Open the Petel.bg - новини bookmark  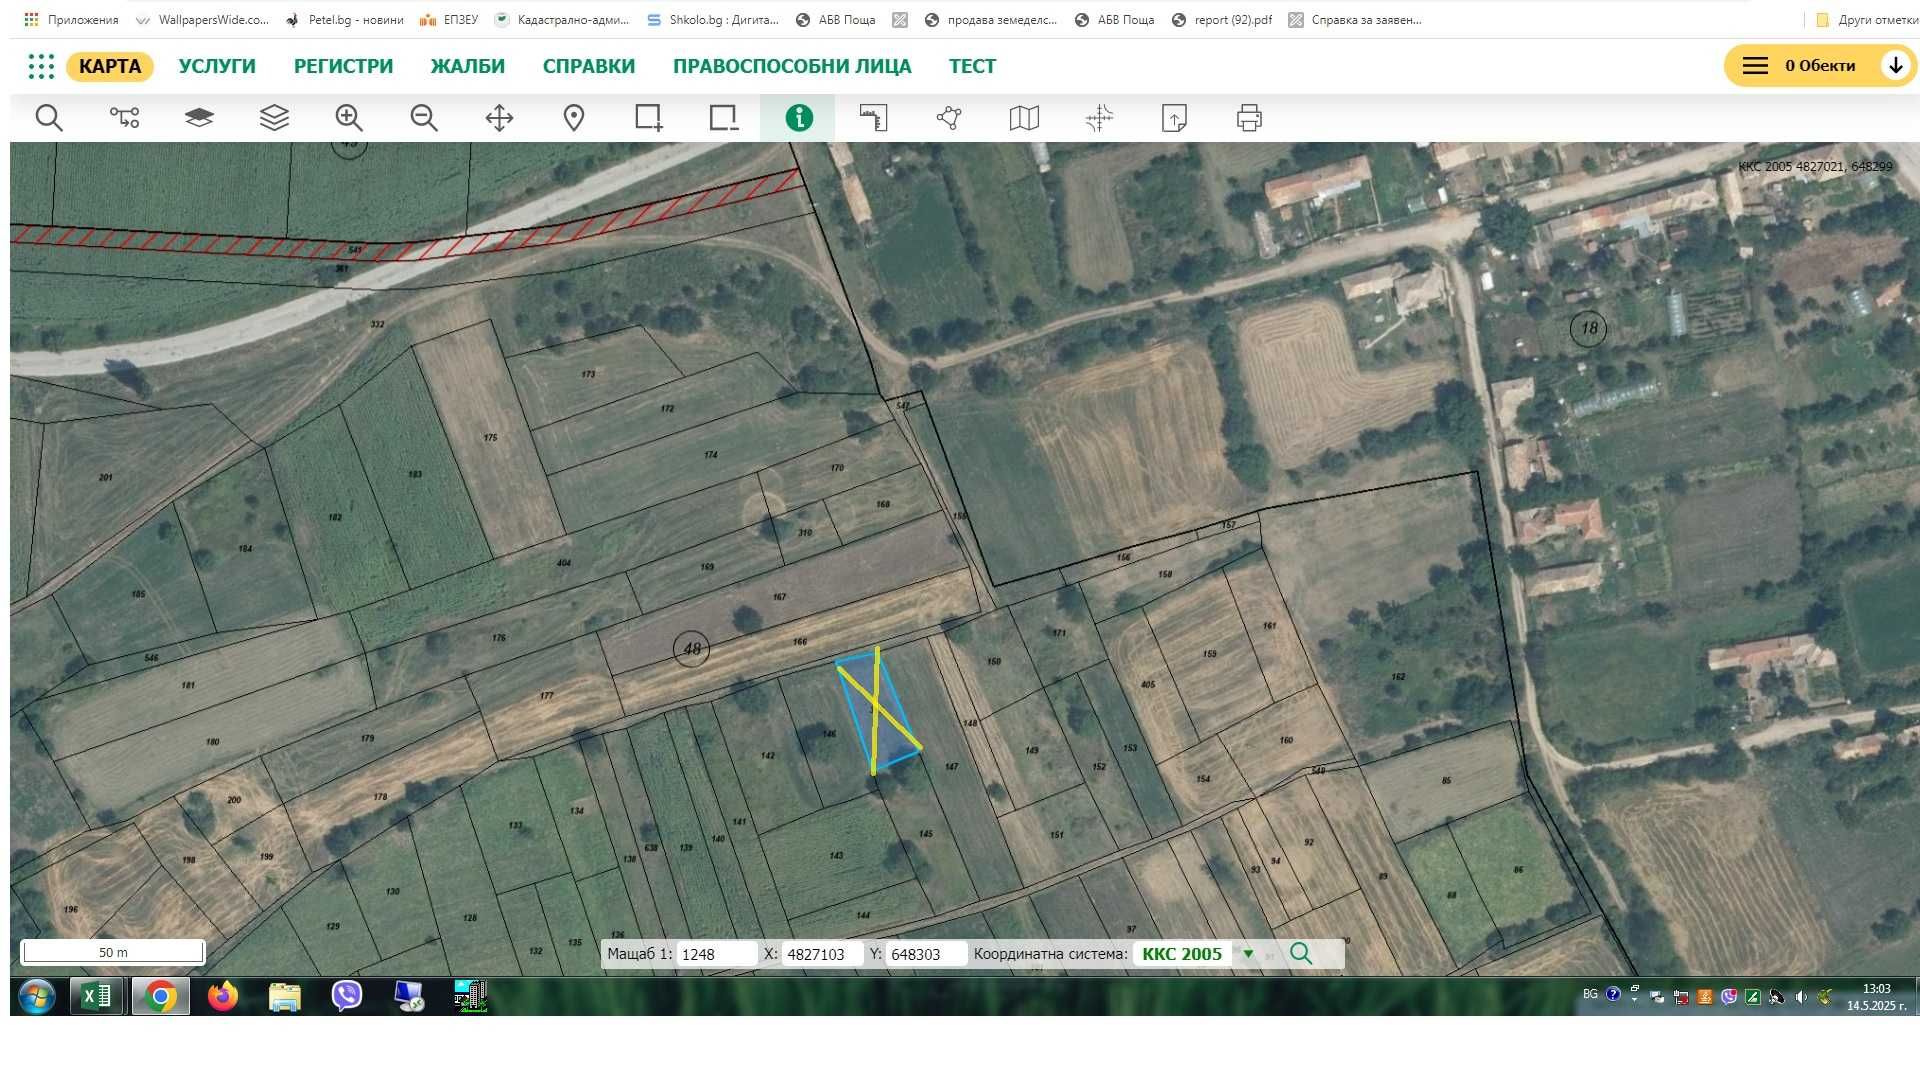coord(345,20)
